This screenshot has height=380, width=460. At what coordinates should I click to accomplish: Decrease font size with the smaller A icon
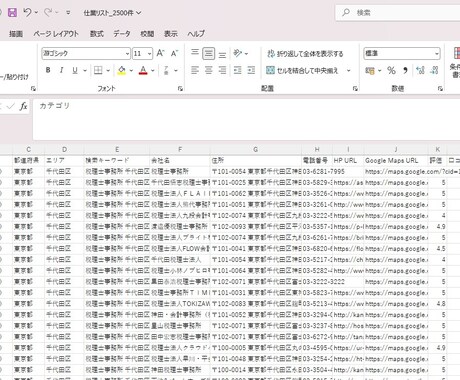174,53
